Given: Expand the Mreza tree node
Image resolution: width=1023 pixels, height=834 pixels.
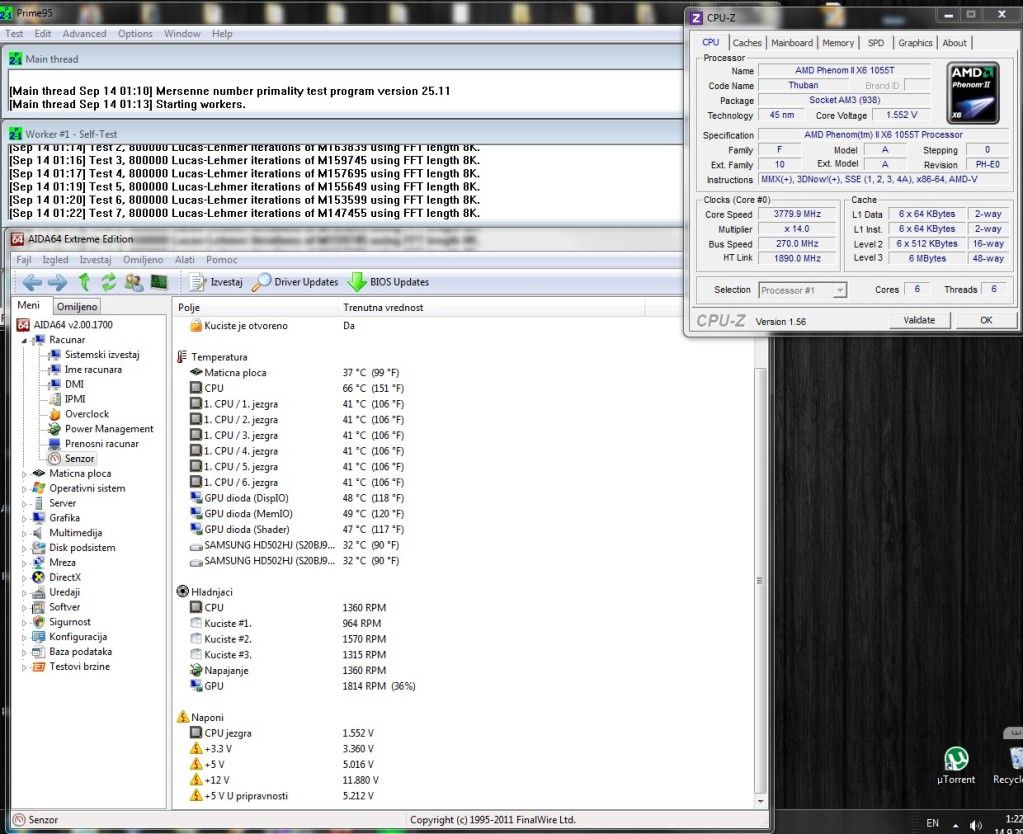Looking at the screenshot, I should 24,563.
